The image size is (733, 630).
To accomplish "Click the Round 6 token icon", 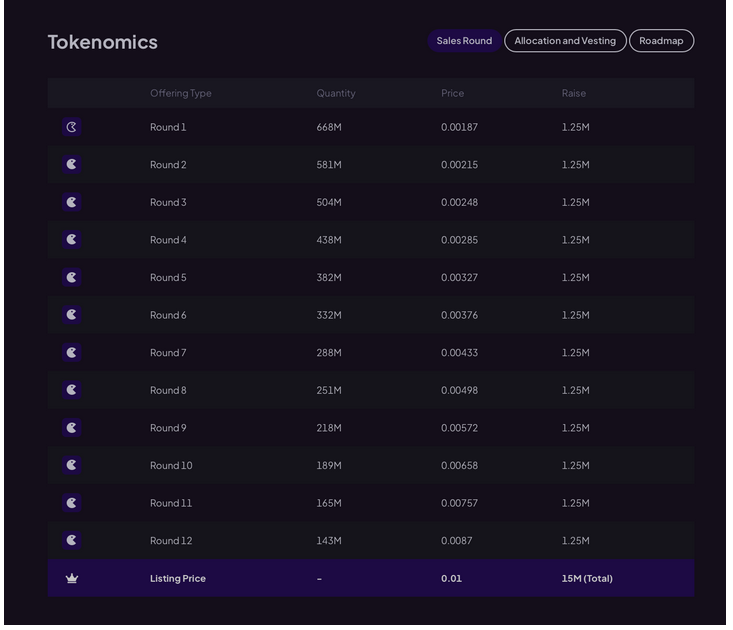I will coord(71,315).
